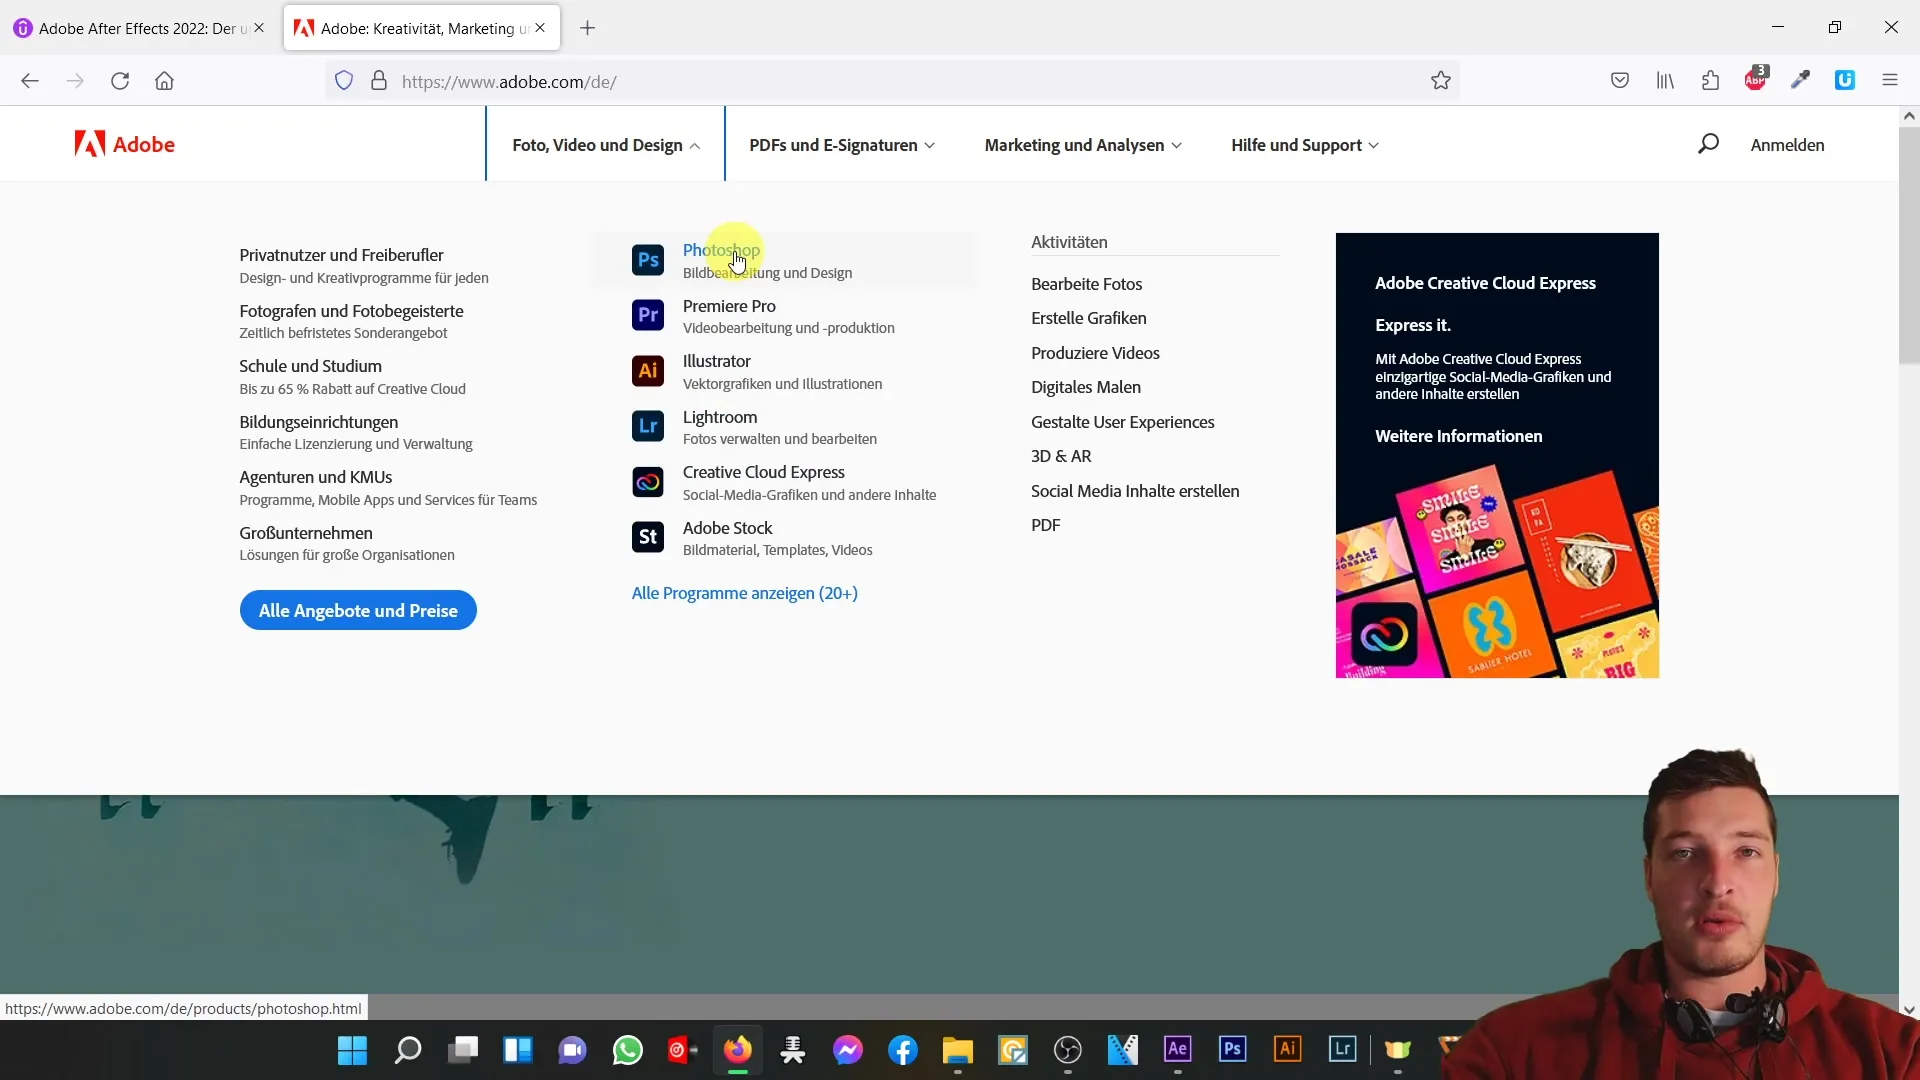
Task: Click Anmelden to sign in
Action: coord(1787,145)
